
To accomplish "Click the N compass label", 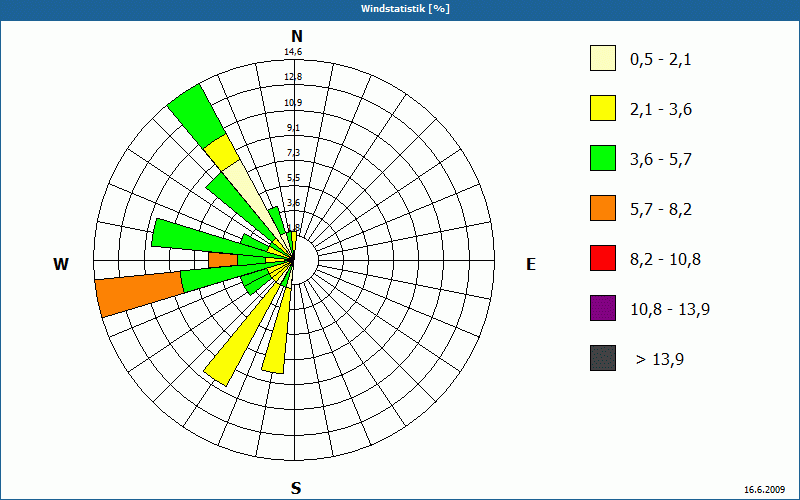I will tap(297, 36).
